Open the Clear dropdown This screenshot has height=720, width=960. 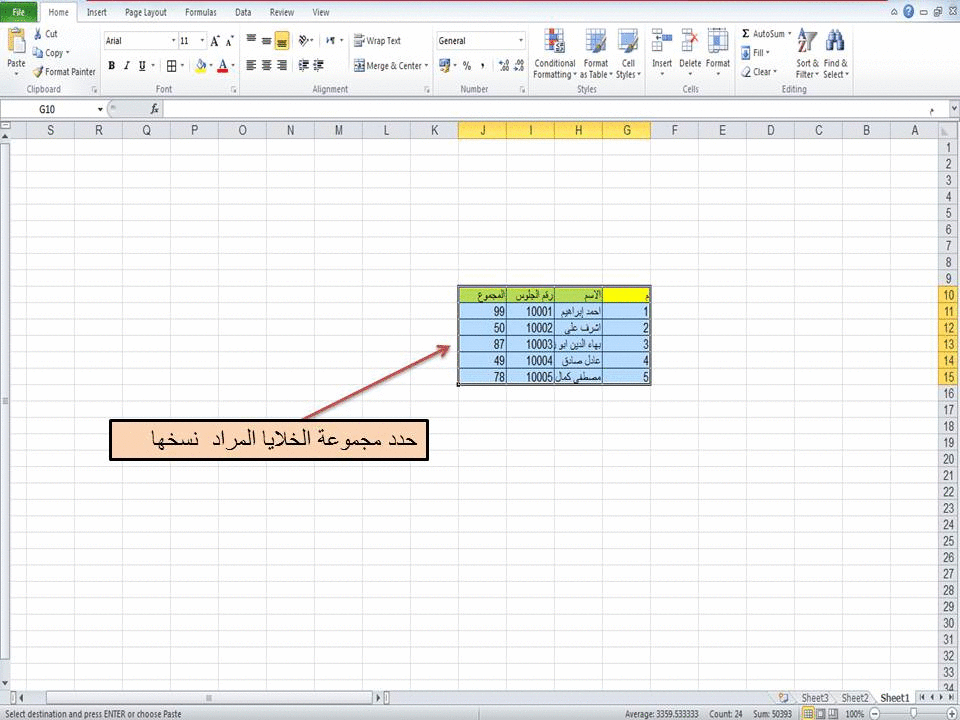point(759,72)
